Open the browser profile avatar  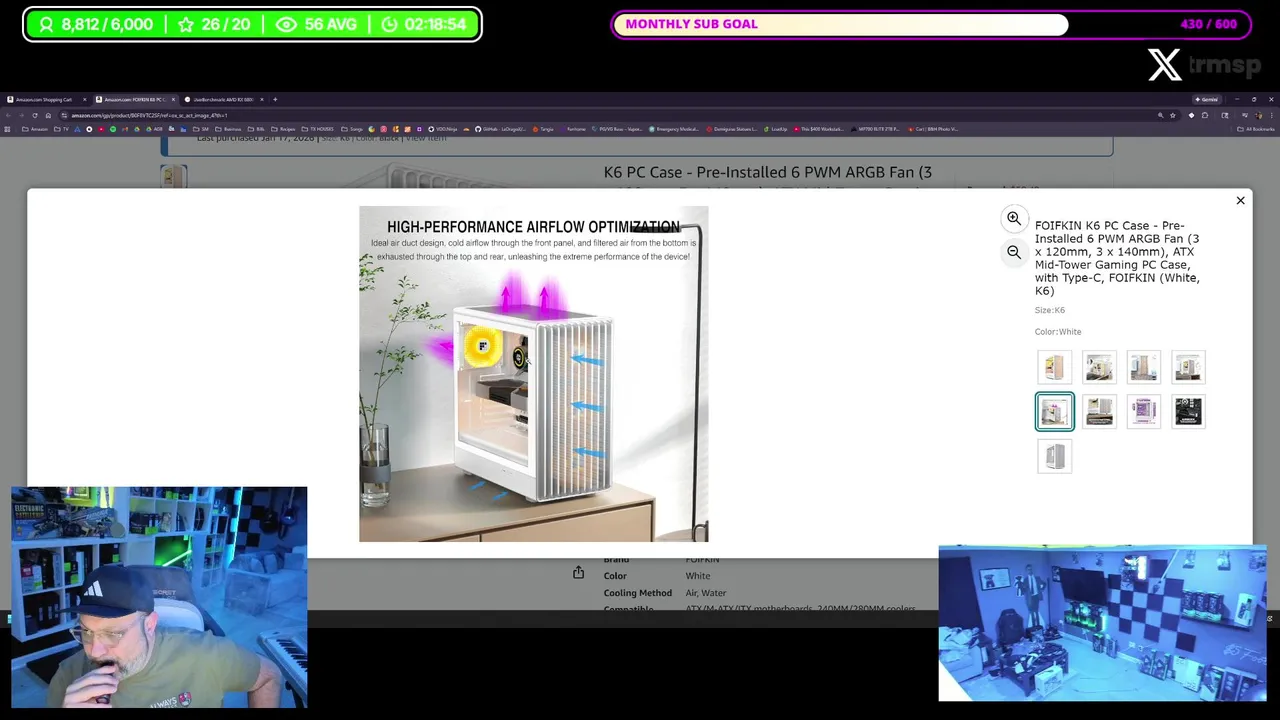[x=1258, y=115]
